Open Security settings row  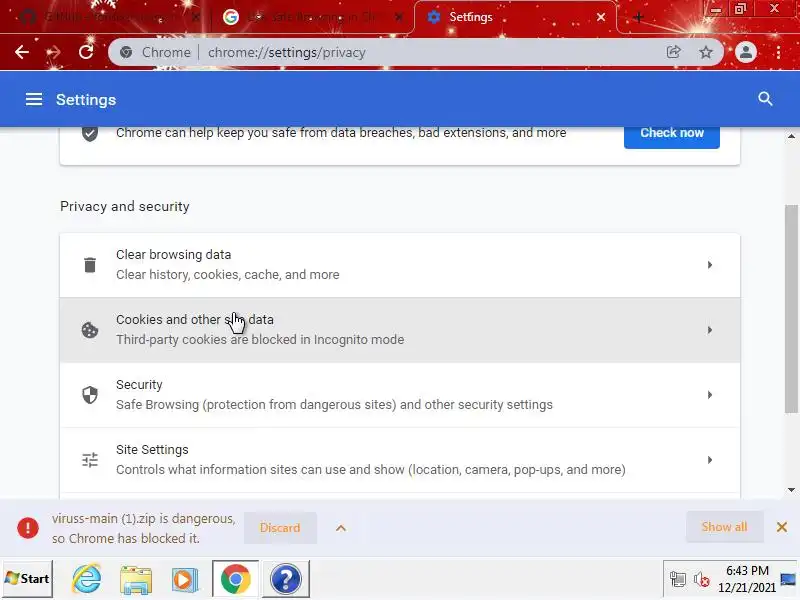coord(399,395)
